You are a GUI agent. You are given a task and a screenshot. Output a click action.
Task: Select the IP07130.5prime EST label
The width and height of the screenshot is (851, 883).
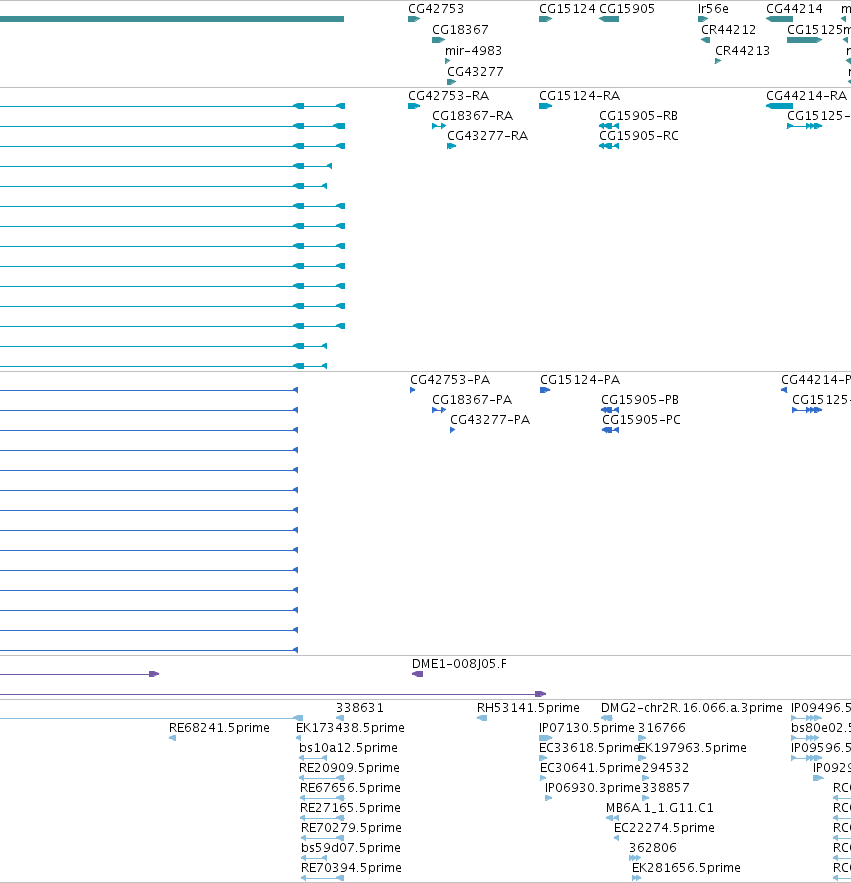pyautogui.click(x=587, y=728)
